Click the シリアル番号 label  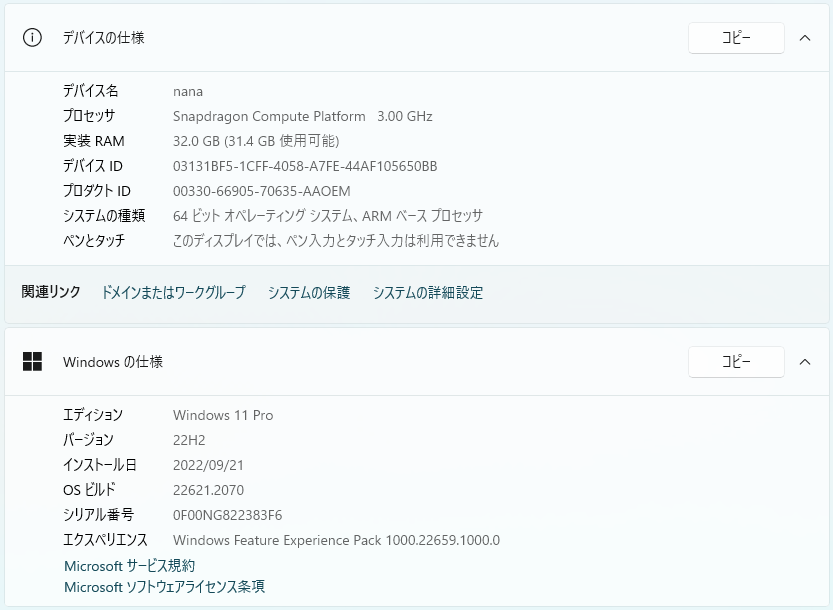(98, 515)
